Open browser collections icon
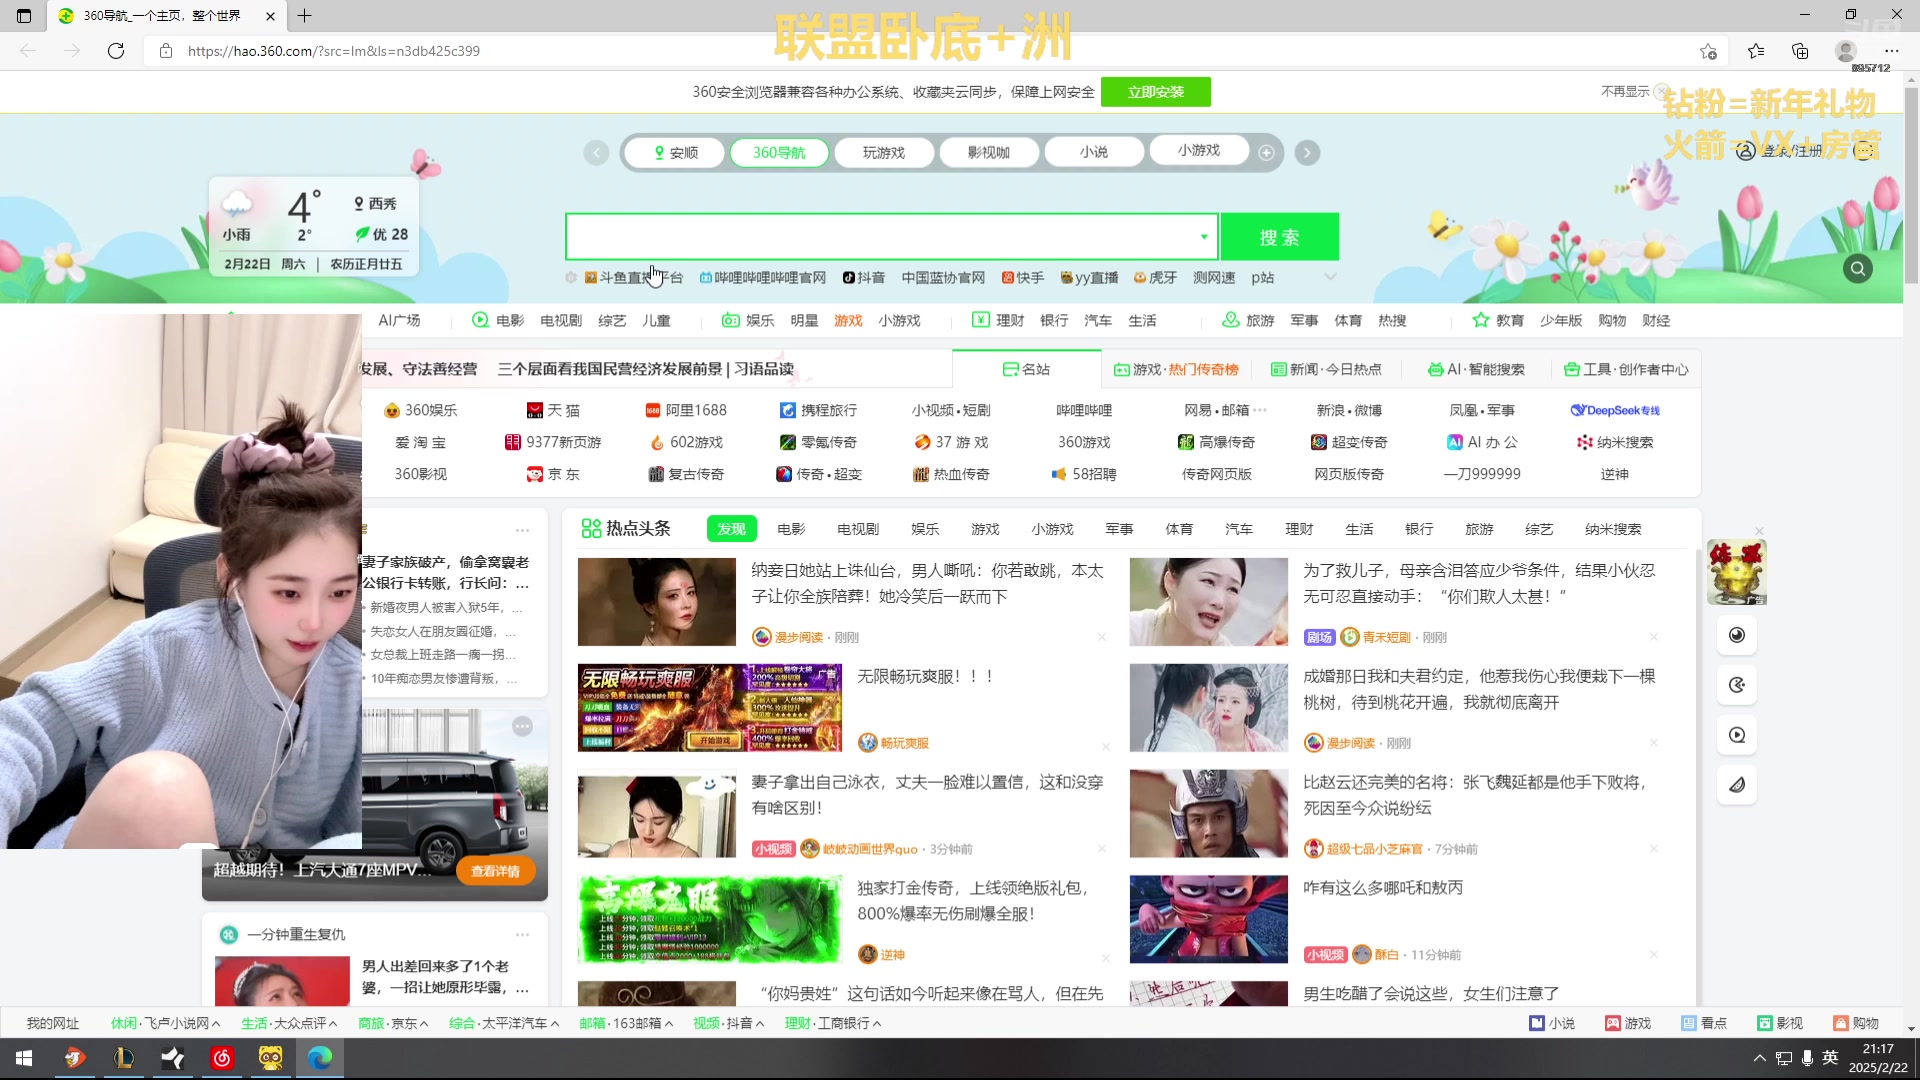Viewport: 1920px width, 1080px height. click(1800, 51)
